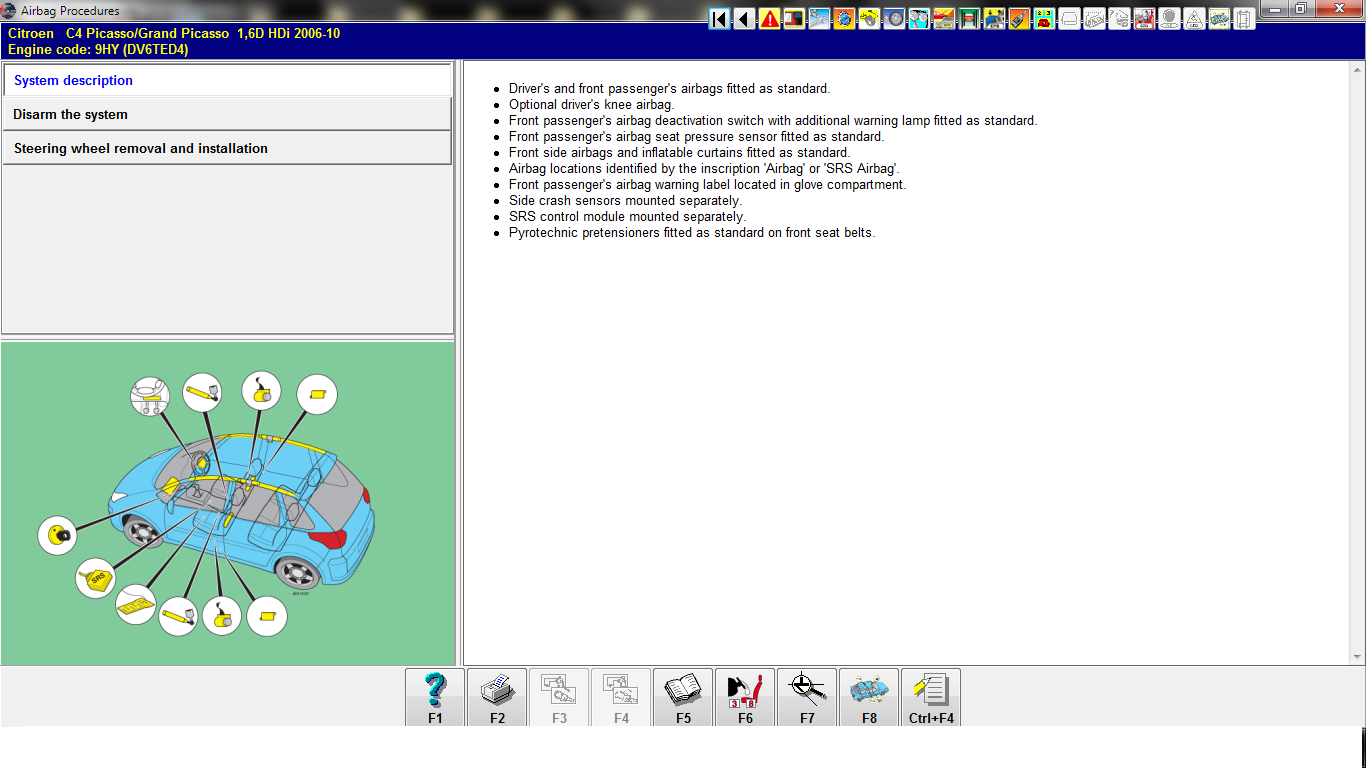The image size is (1366, 768).
Task: Click the tyre wheel icon in top toolbar
Action: 894,19
